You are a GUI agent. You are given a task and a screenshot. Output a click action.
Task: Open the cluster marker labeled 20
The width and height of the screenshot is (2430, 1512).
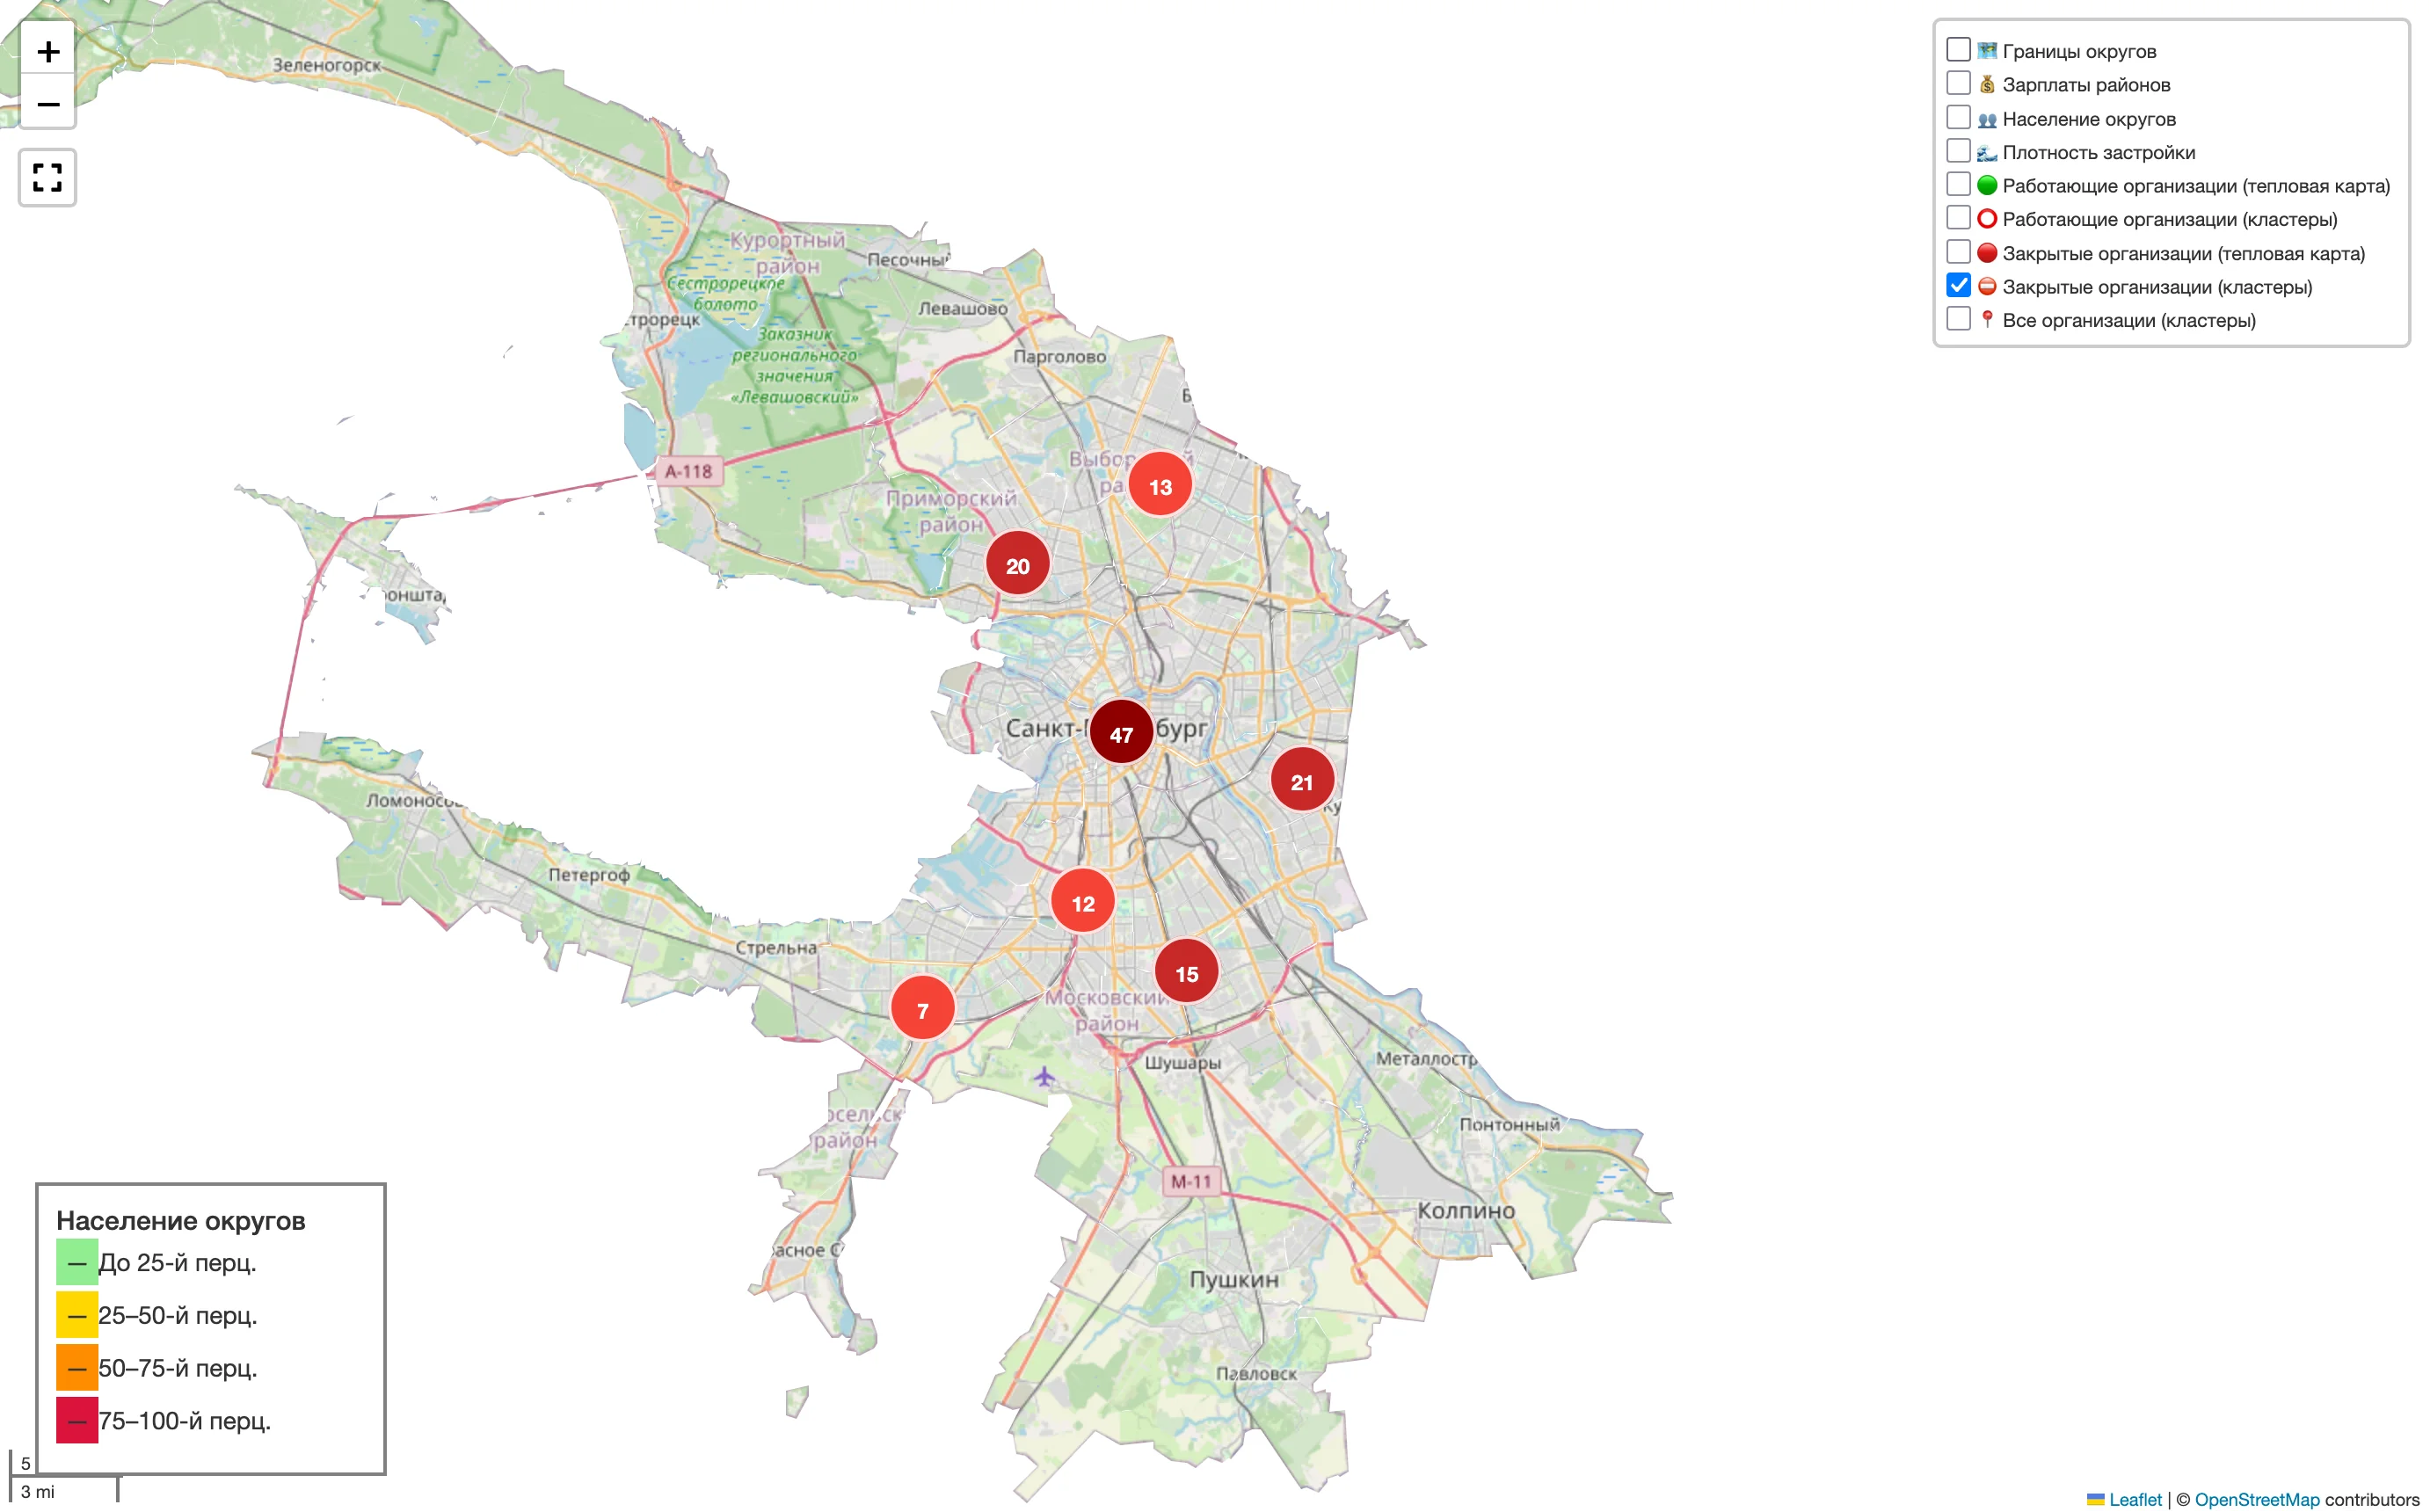pos(1017,565)
